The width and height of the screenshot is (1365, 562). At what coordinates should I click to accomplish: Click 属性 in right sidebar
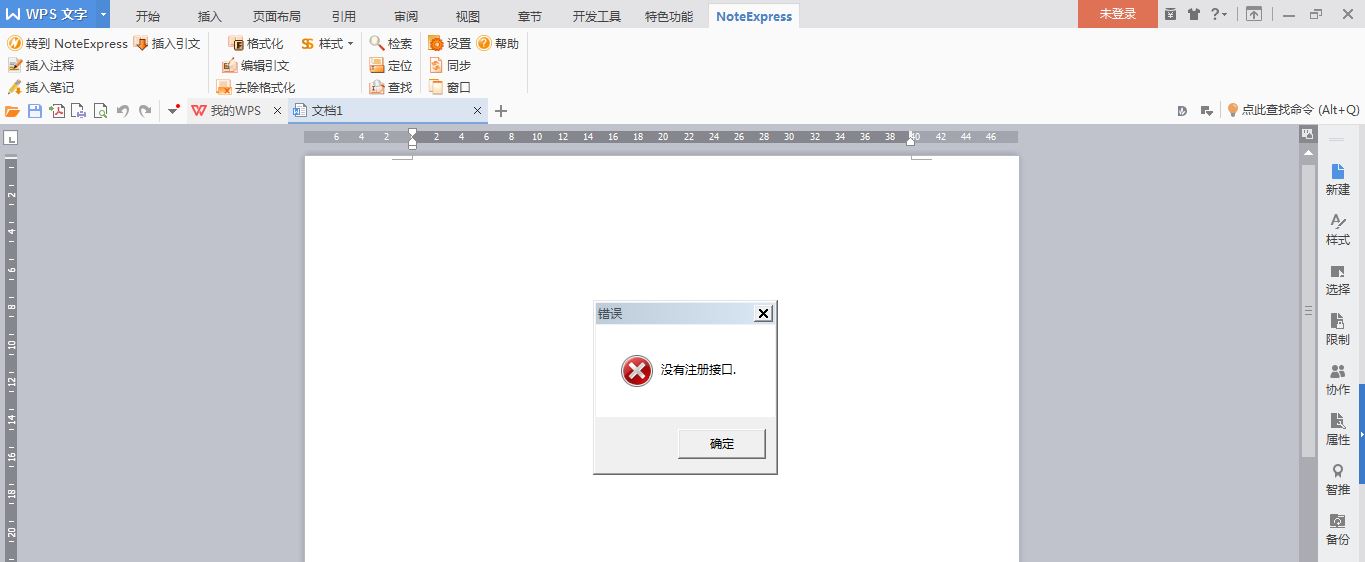pyautogui.click(x=1337, y=430)
